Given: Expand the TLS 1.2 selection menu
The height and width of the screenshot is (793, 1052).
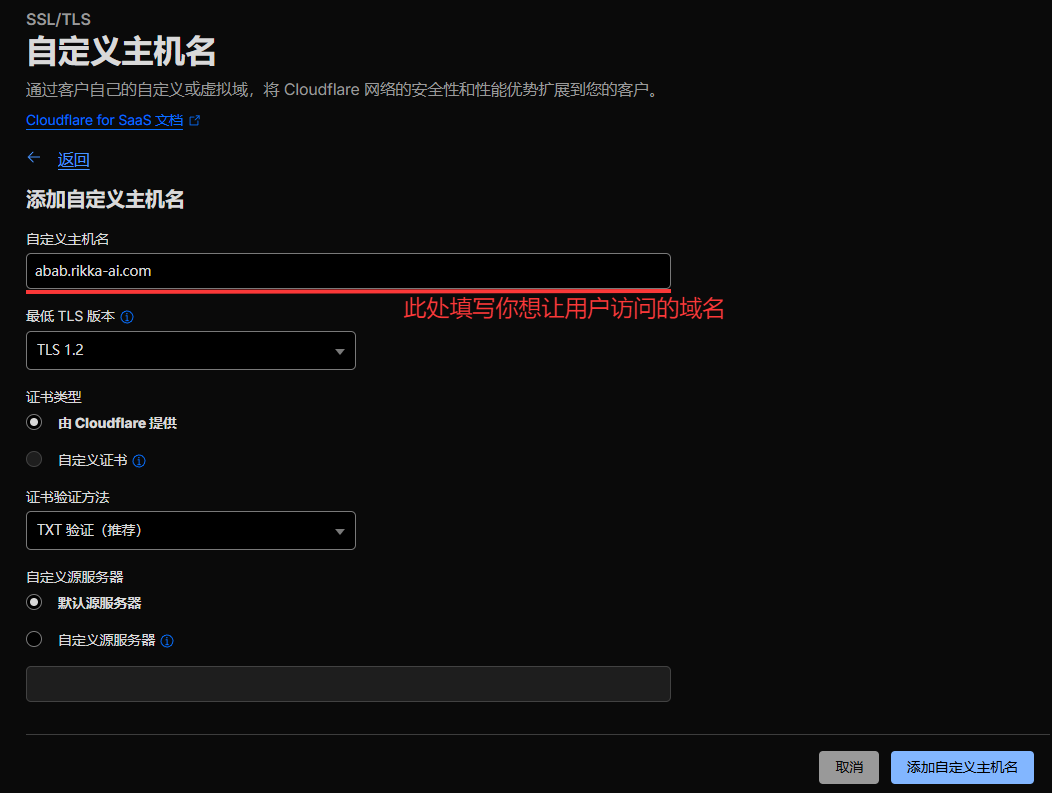Looking at the screenshot, I should pos(190,350).
